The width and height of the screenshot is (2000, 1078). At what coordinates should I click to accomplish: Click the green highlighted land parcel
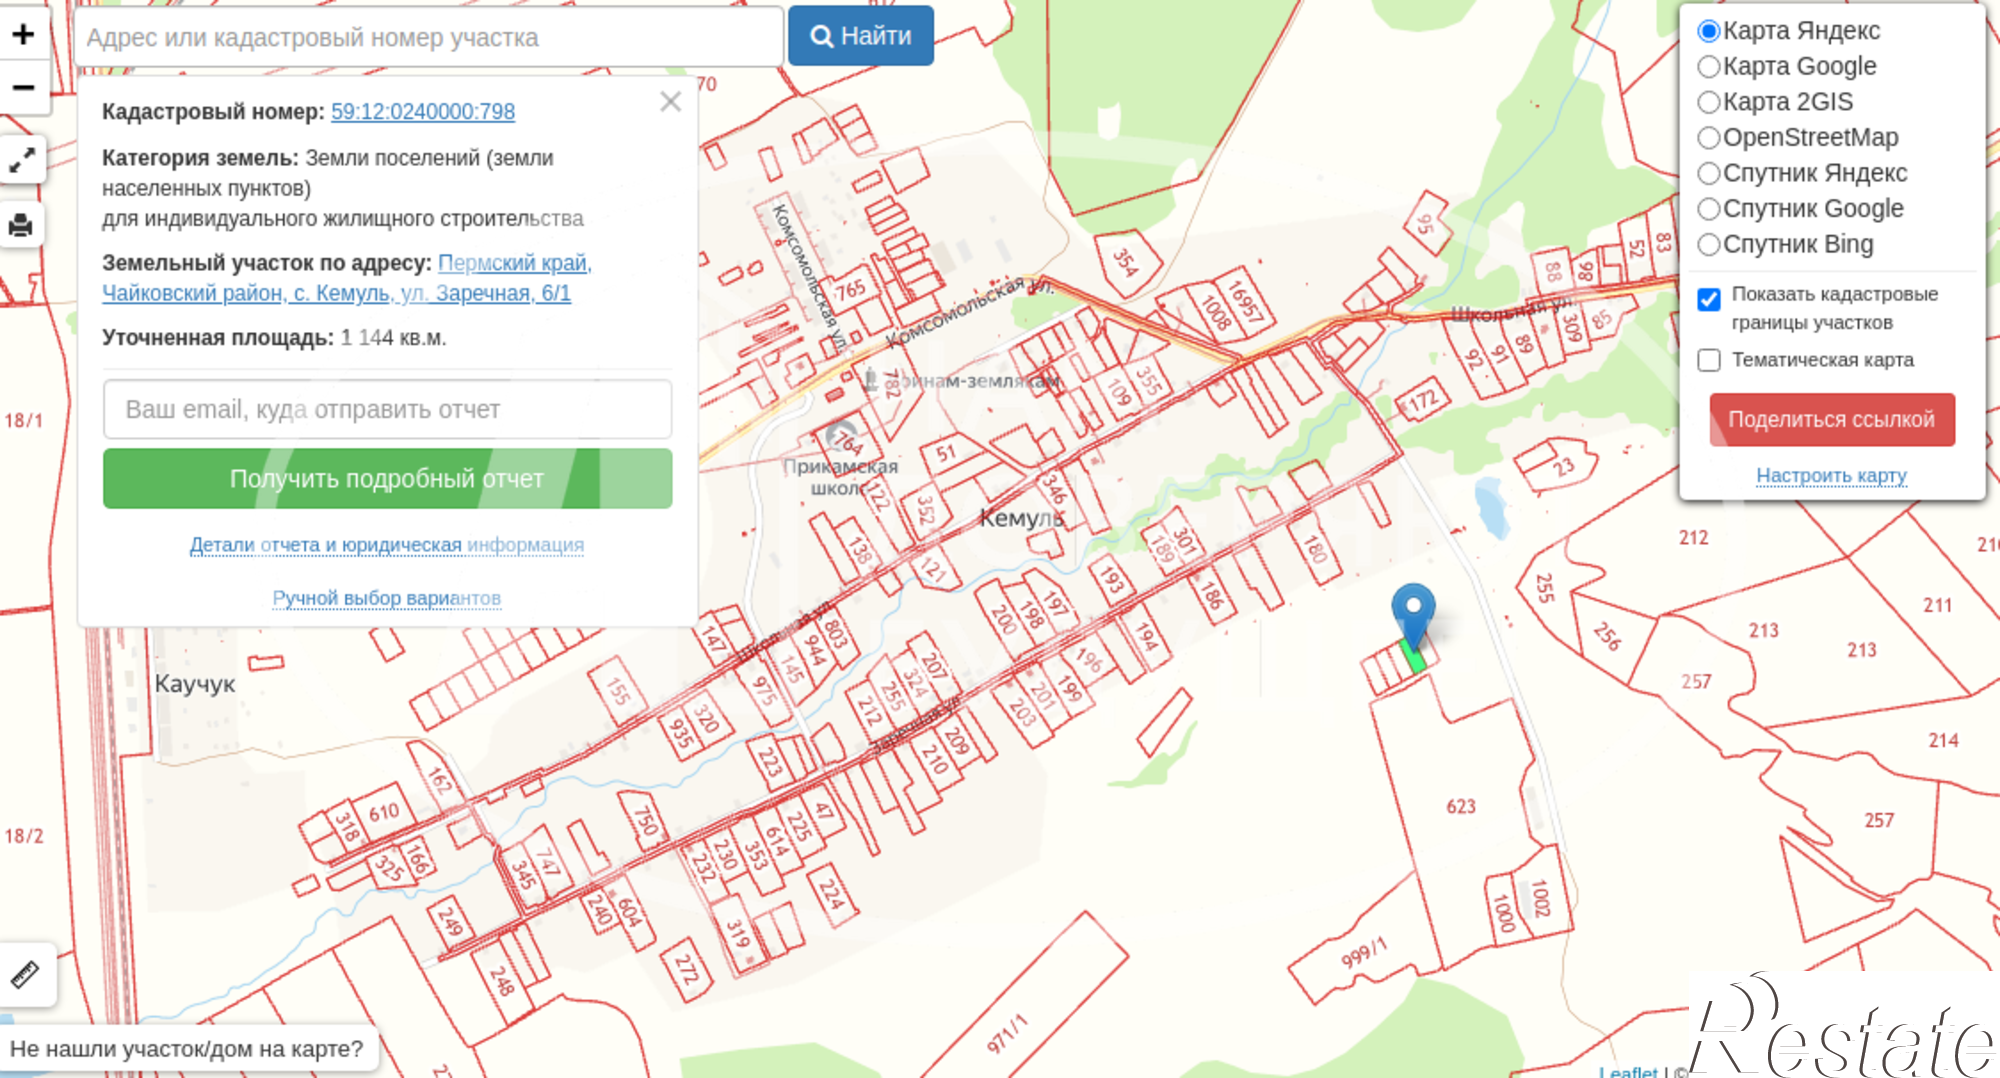[1413, 658]
